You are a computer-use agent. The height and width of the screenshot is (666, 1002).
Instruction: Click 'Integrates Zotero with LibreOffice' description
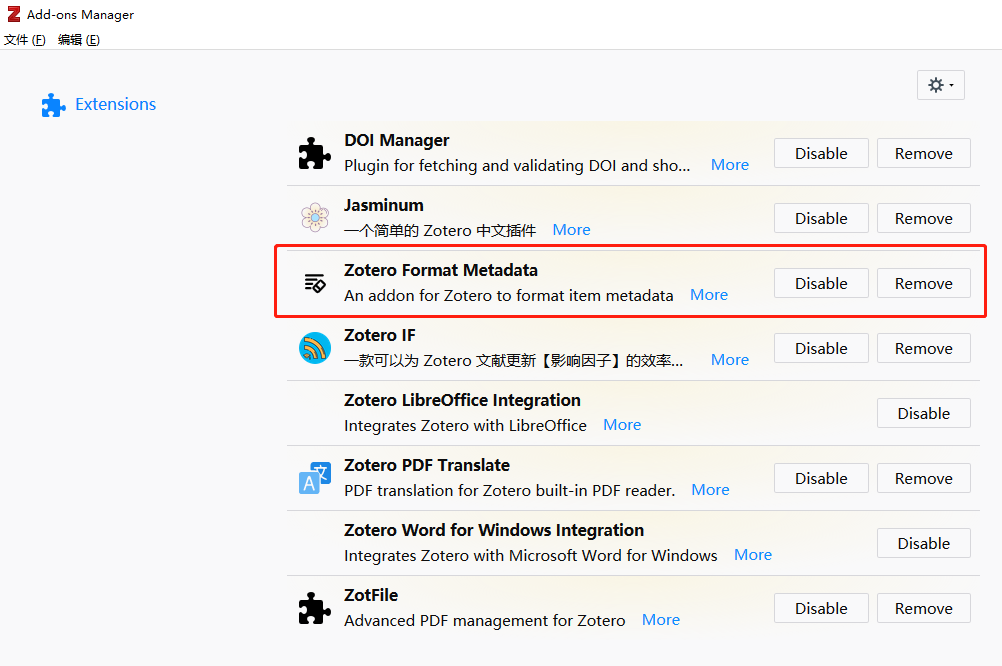[x=465, y=426]
